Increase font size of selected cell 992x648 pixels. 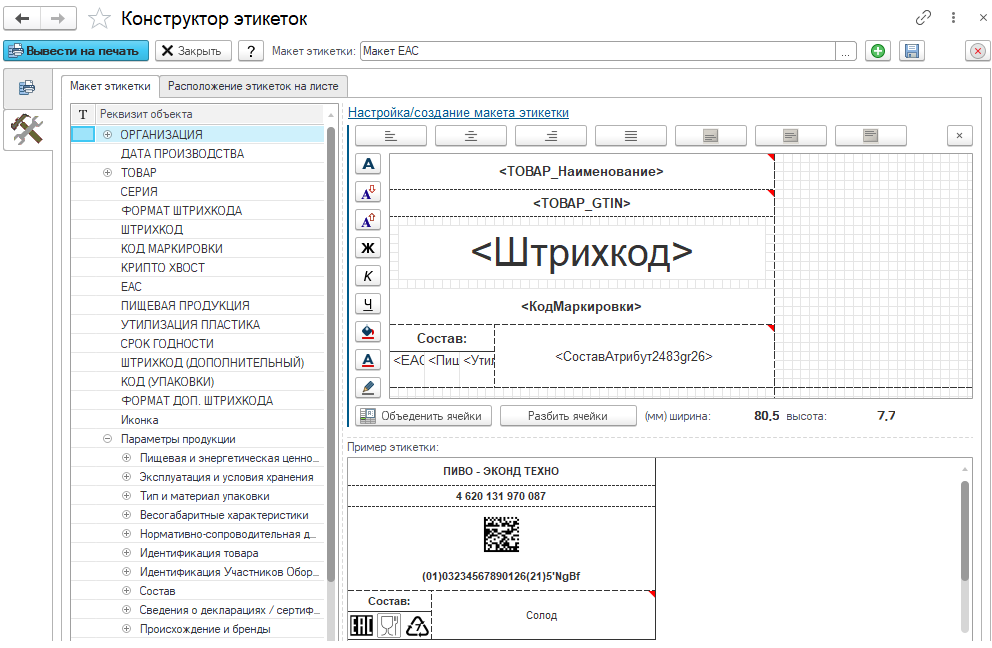click(369, 219)
